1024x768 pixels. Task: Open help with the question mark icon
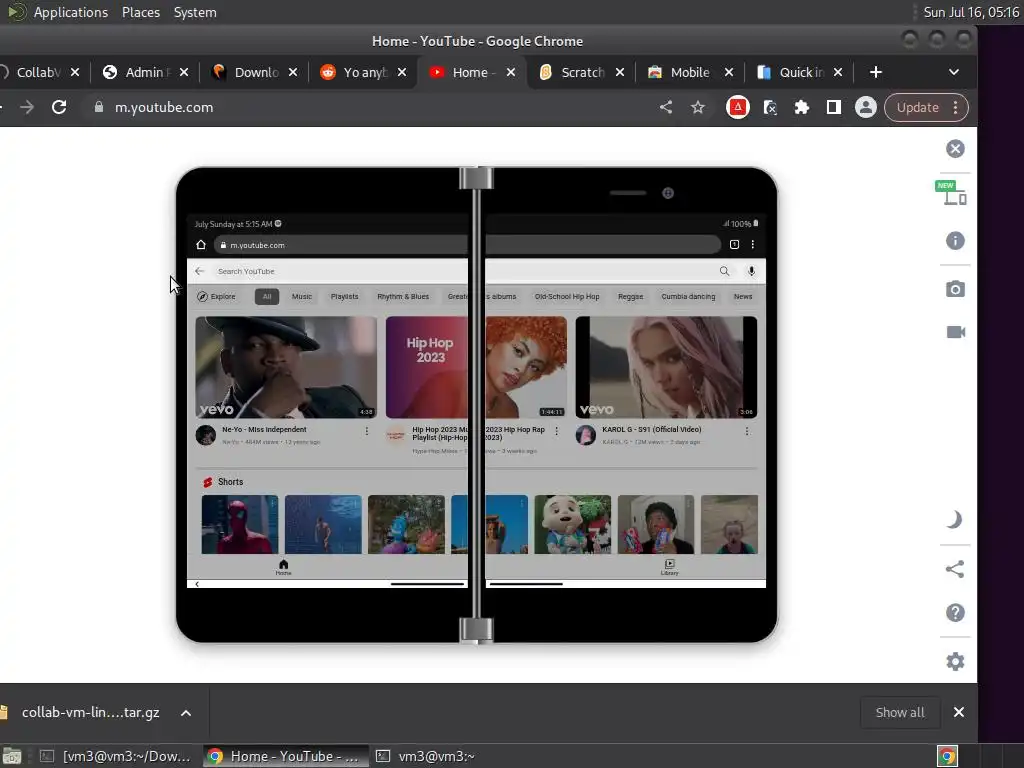coord(955,613)
